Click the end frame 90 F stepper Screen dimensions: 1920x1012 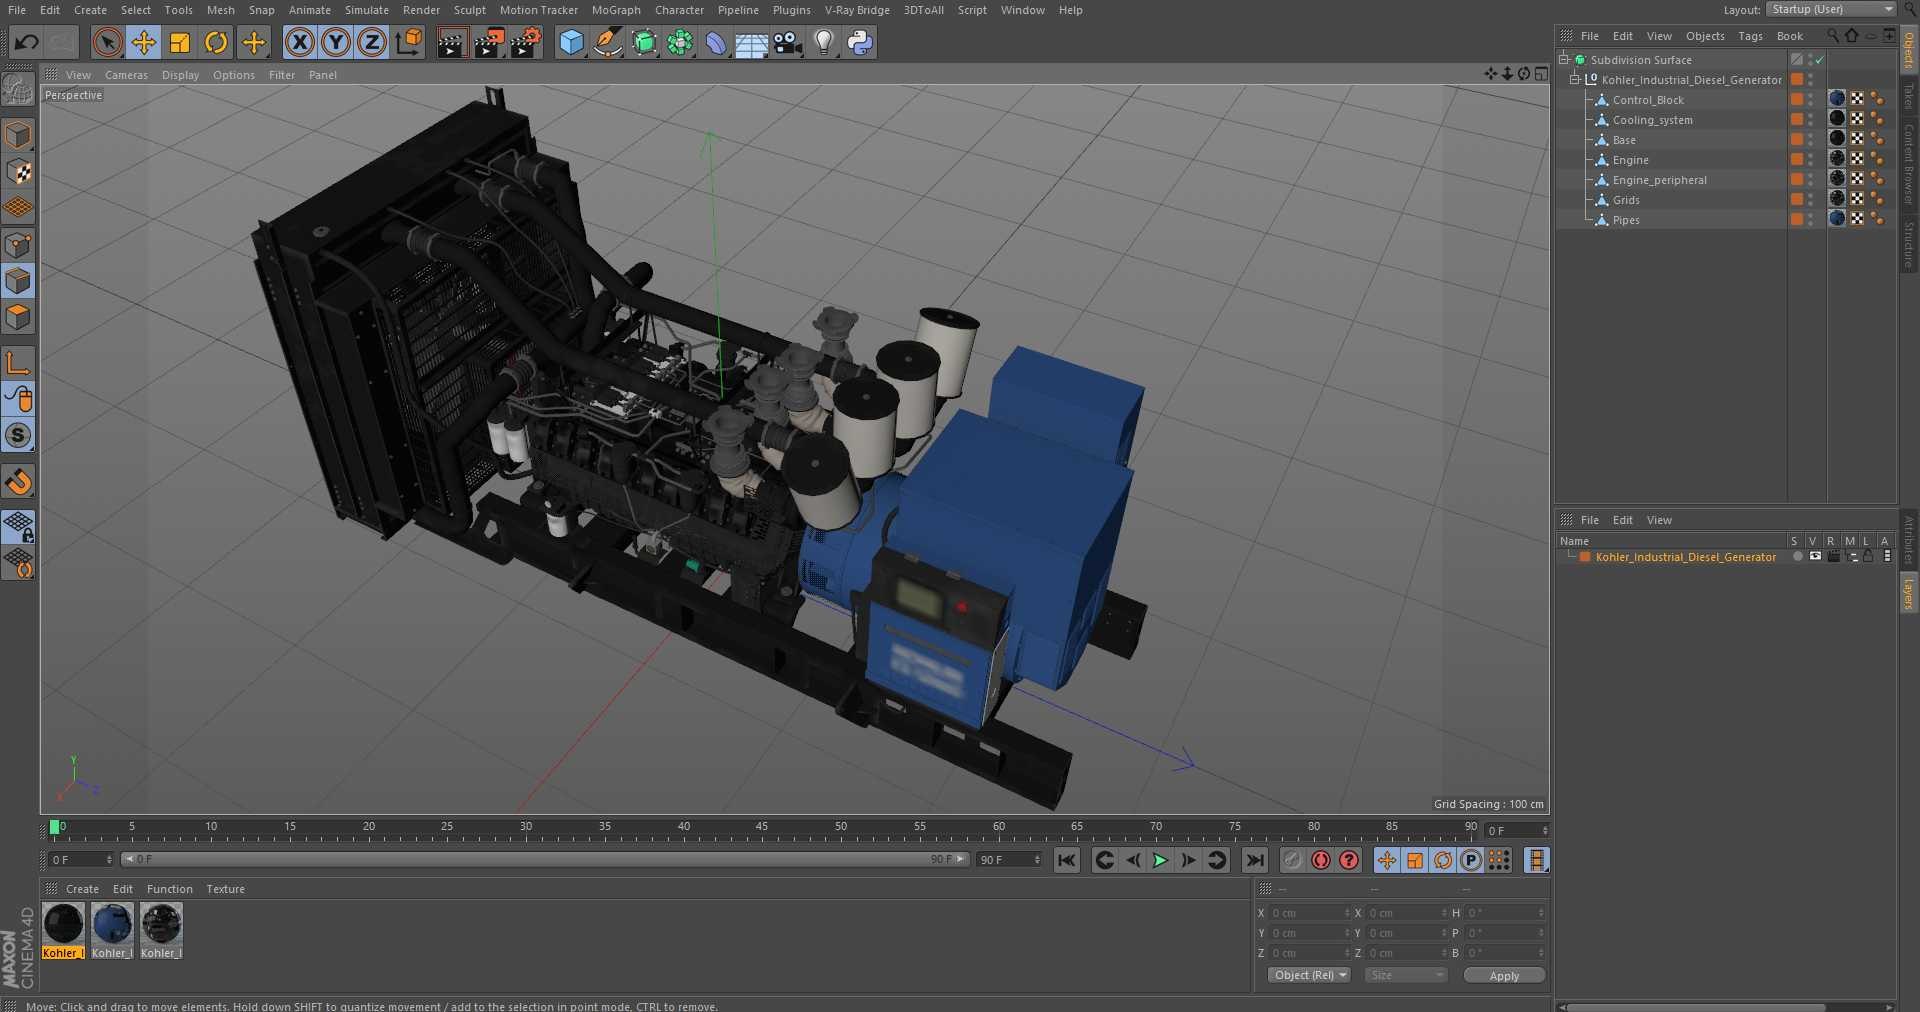coord(1037,860)
